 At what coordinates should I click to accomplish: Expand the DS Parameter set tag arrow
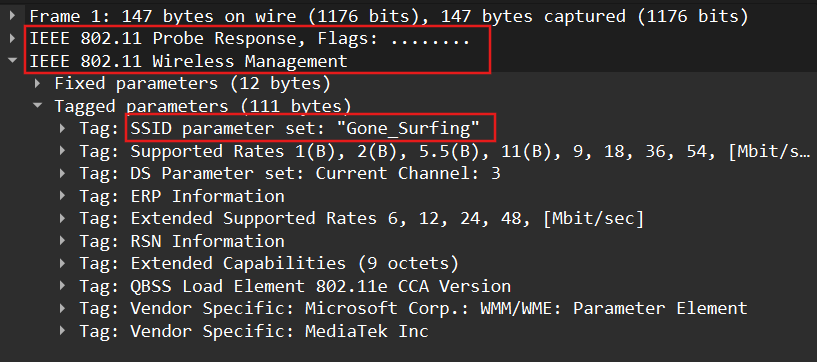click(x=63, y=173)
